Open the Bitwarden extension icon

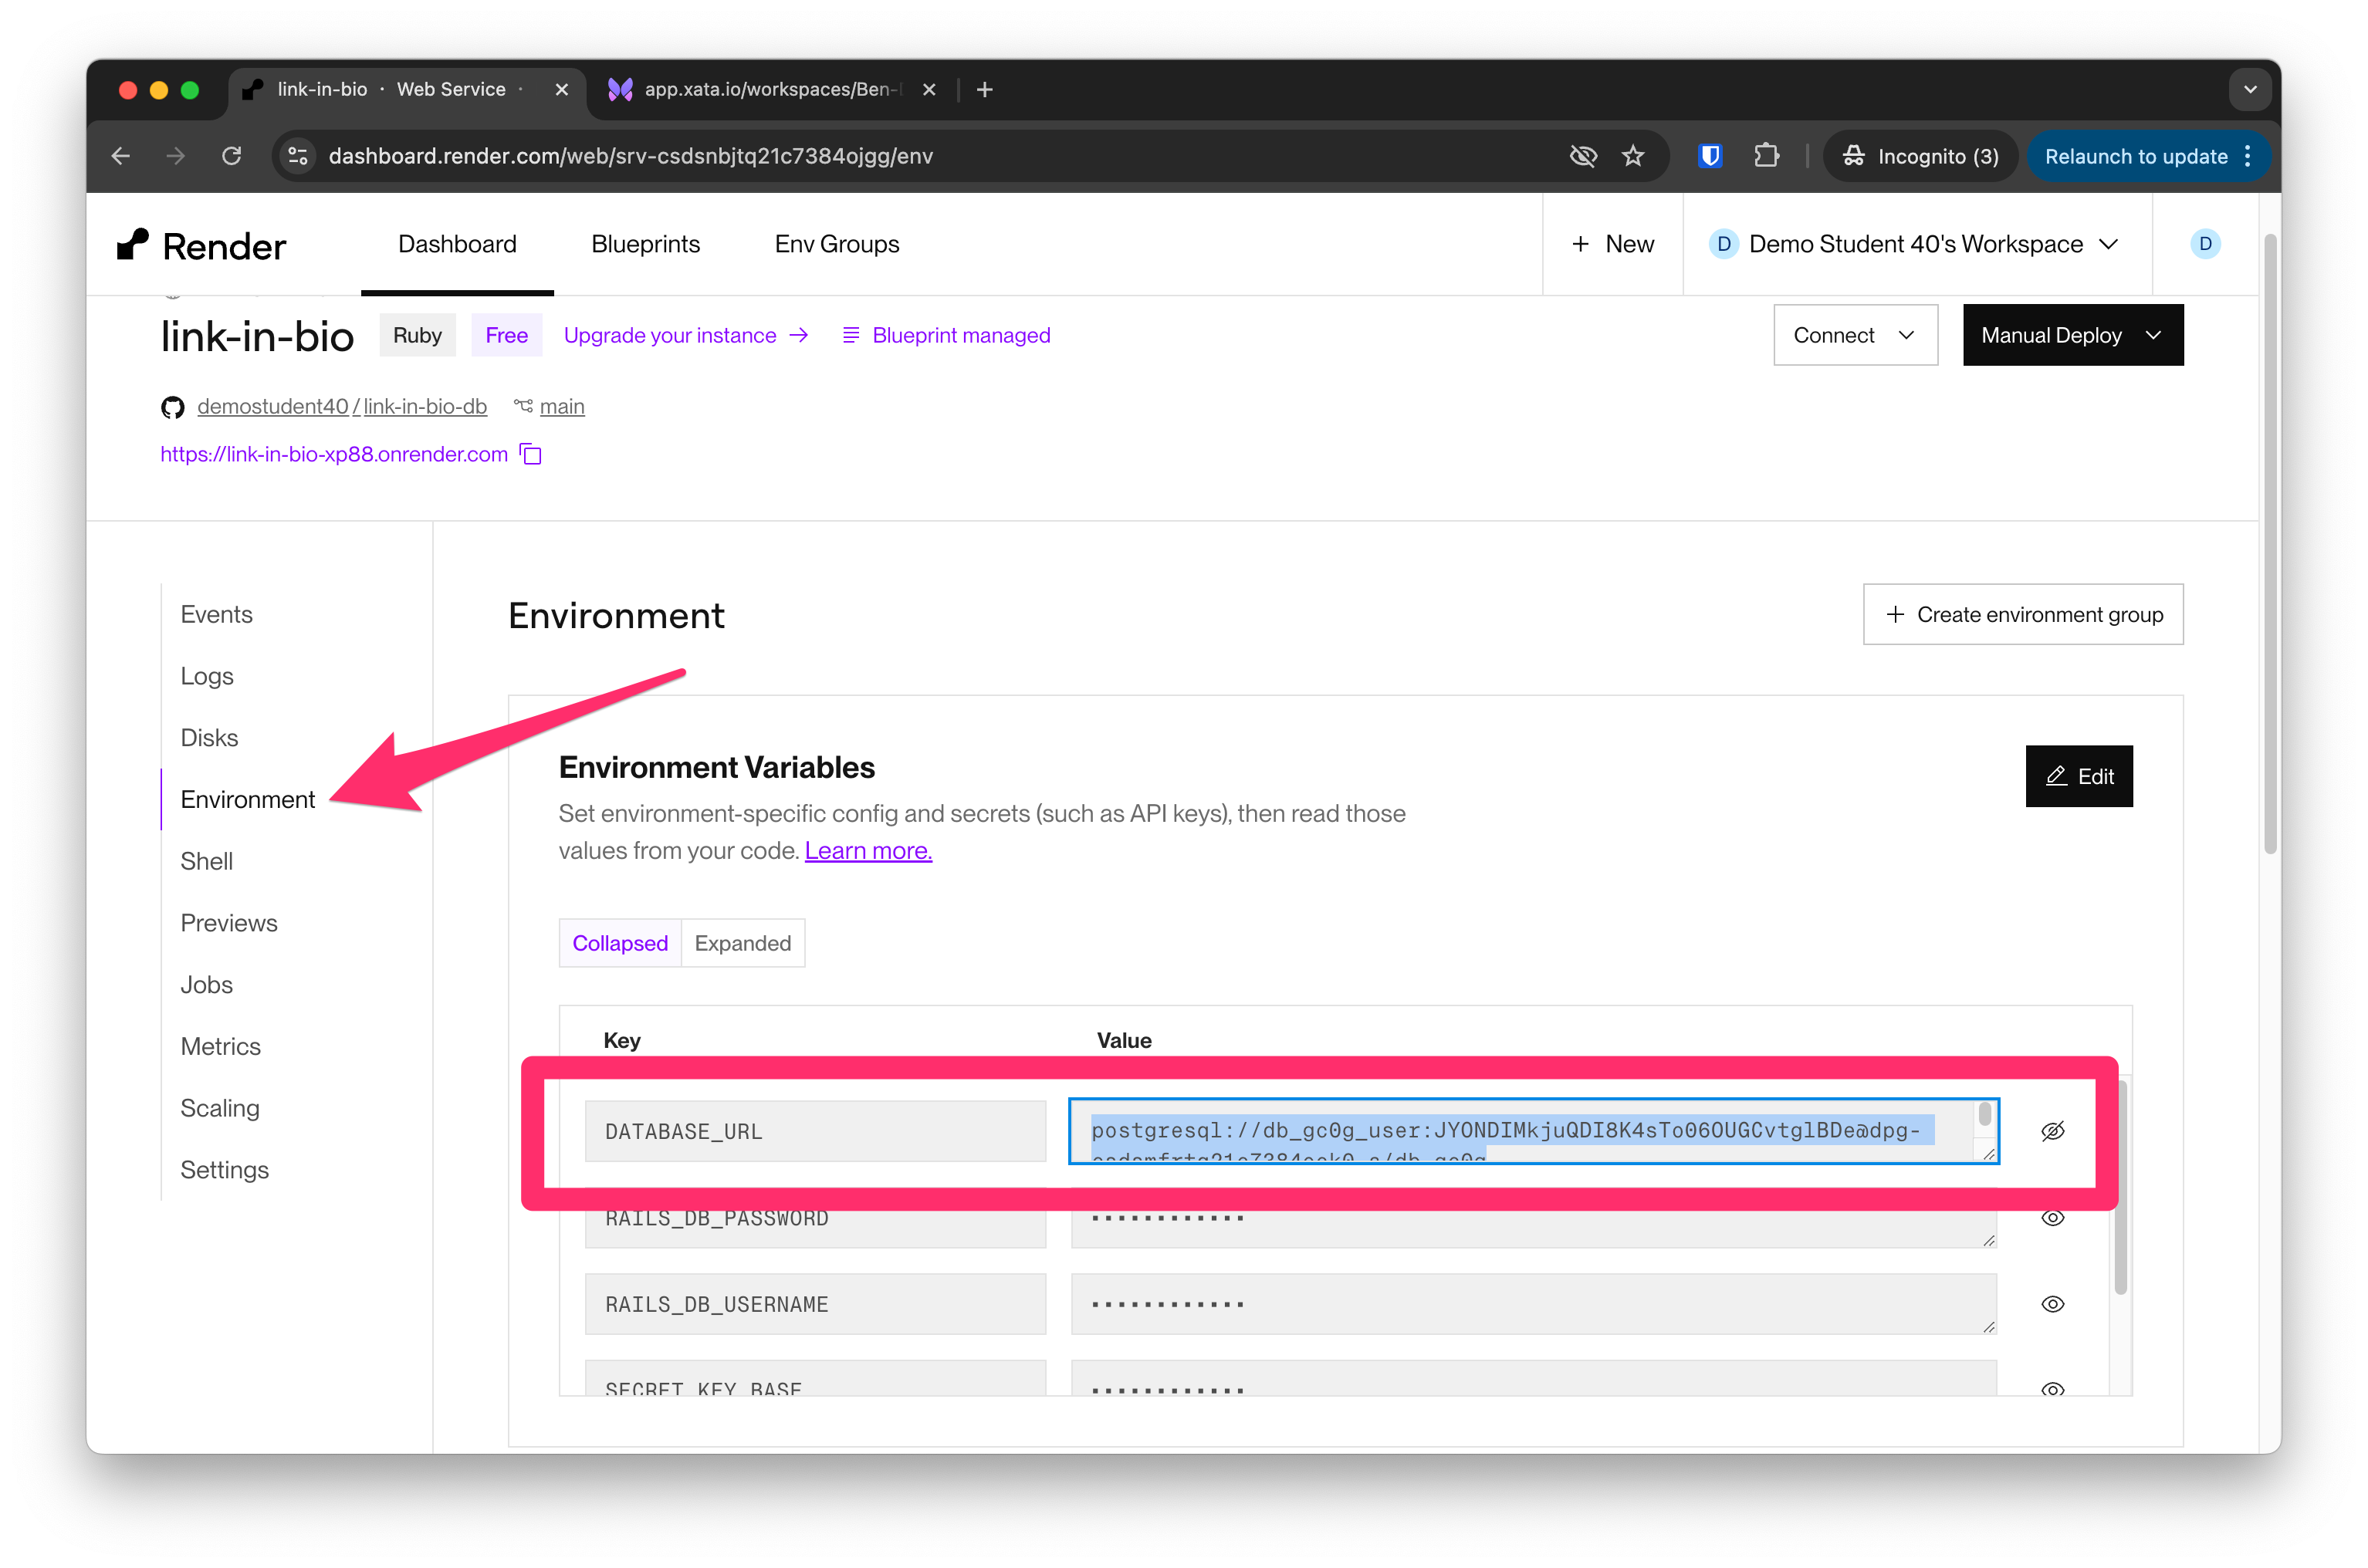click(1710, 156)
